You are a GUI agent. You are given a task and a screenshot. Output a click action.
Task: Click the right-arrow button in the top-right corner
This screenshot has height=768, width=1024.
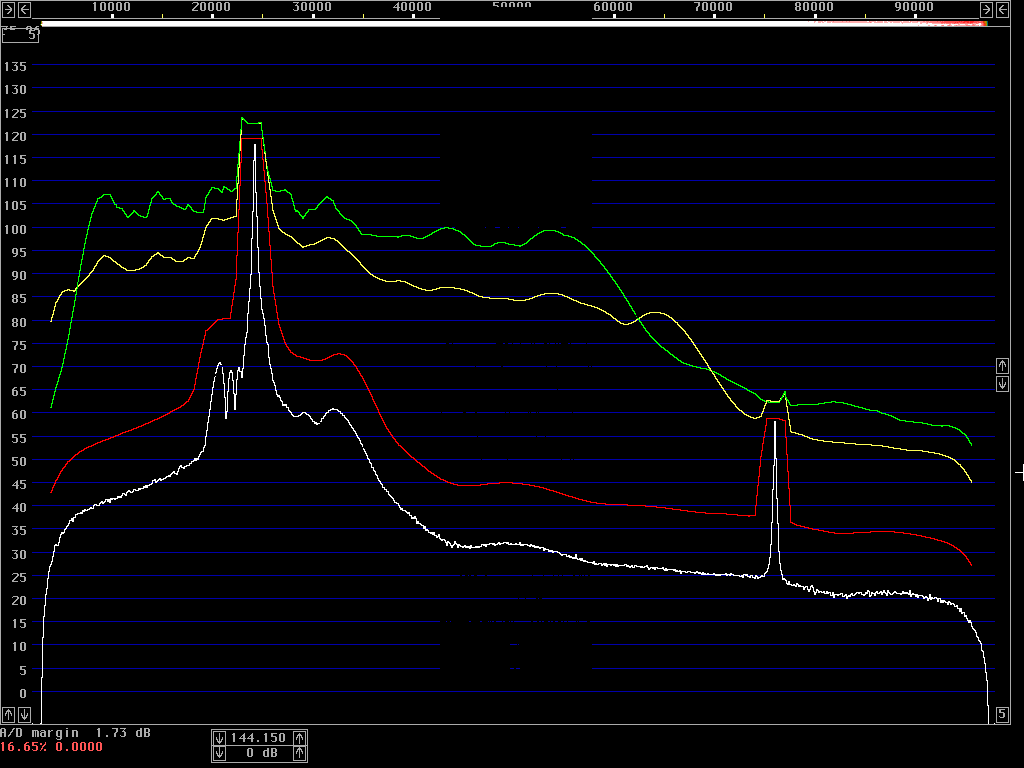[987, 9]
